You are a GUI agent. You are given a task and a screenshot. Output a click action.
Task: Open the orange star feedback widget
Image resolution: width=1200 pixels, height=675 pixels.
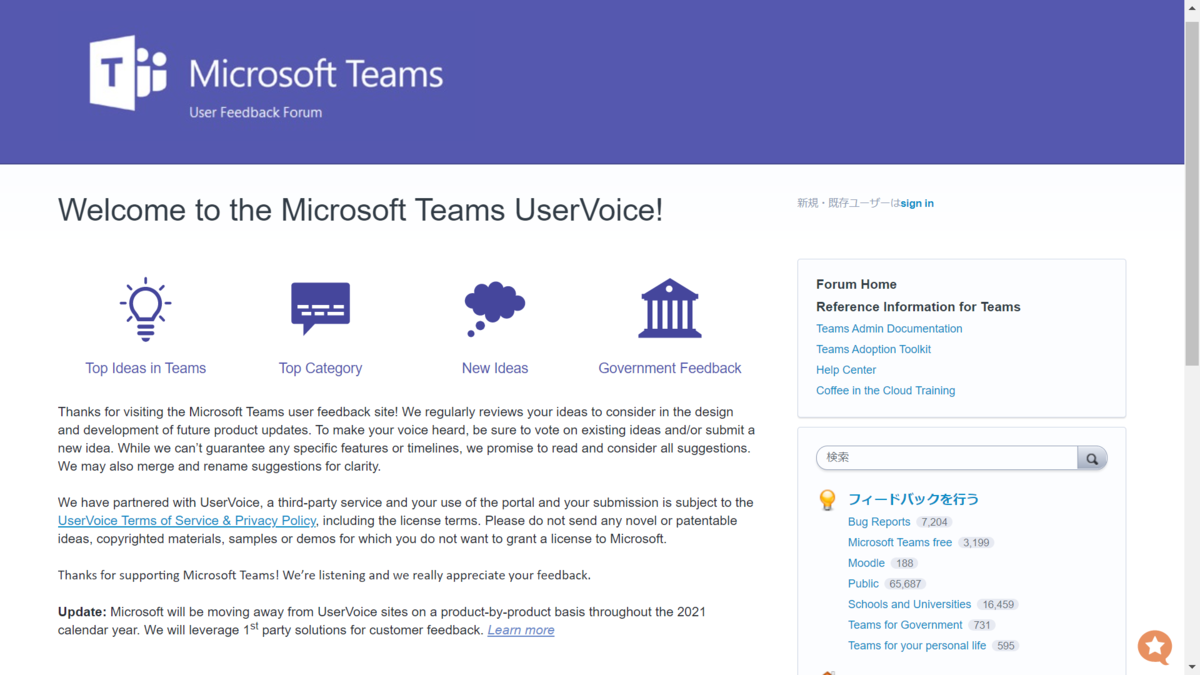1155,647
